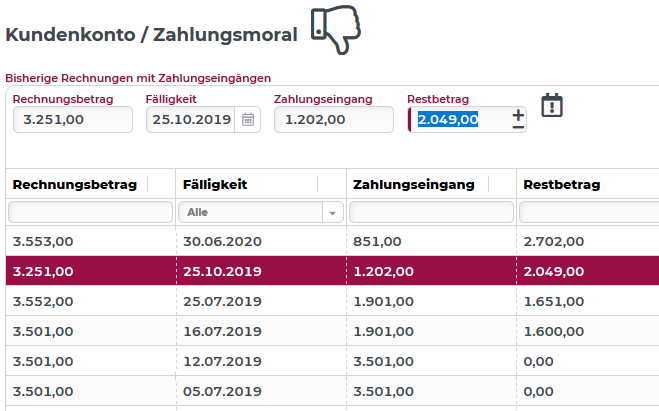Click the calendar alert icon beside Restbetrag
This screenshot has height=411, width=659.
553,105
